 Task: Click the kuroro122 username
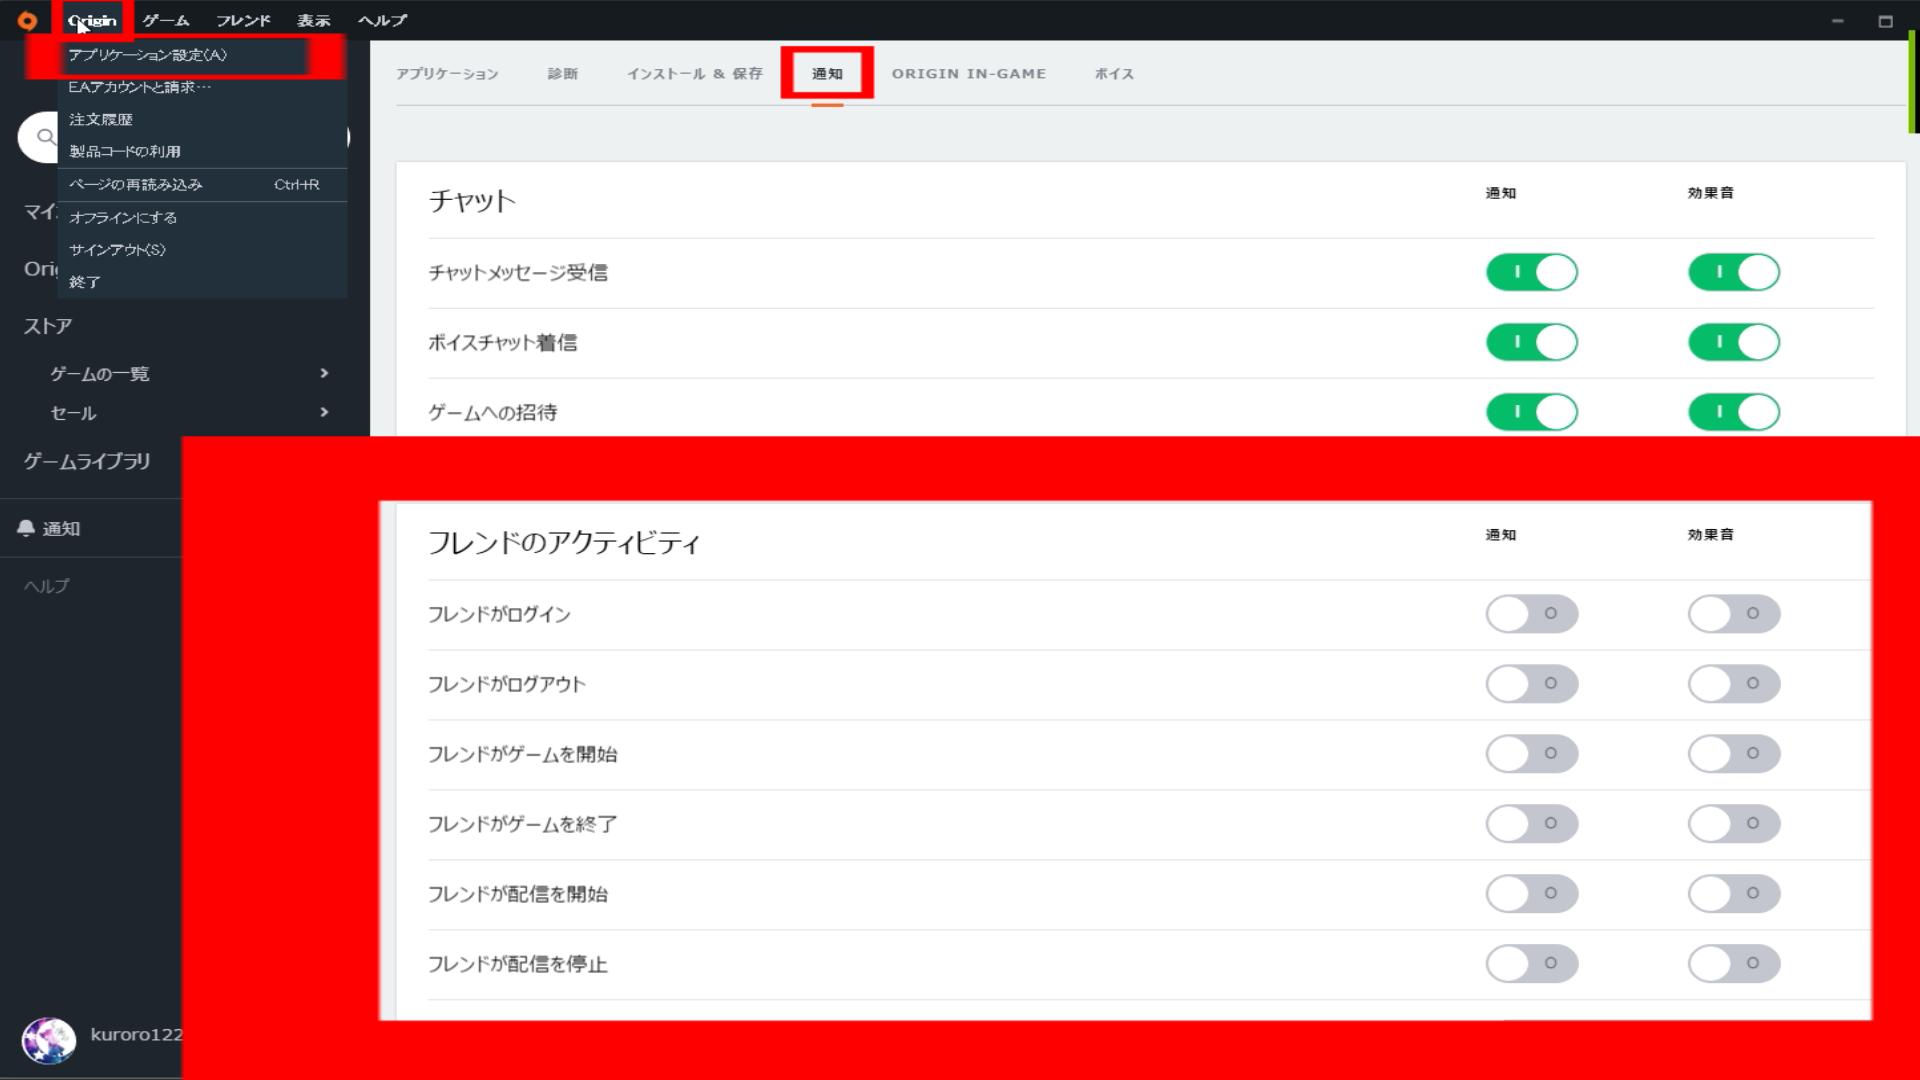[136, 1034]
